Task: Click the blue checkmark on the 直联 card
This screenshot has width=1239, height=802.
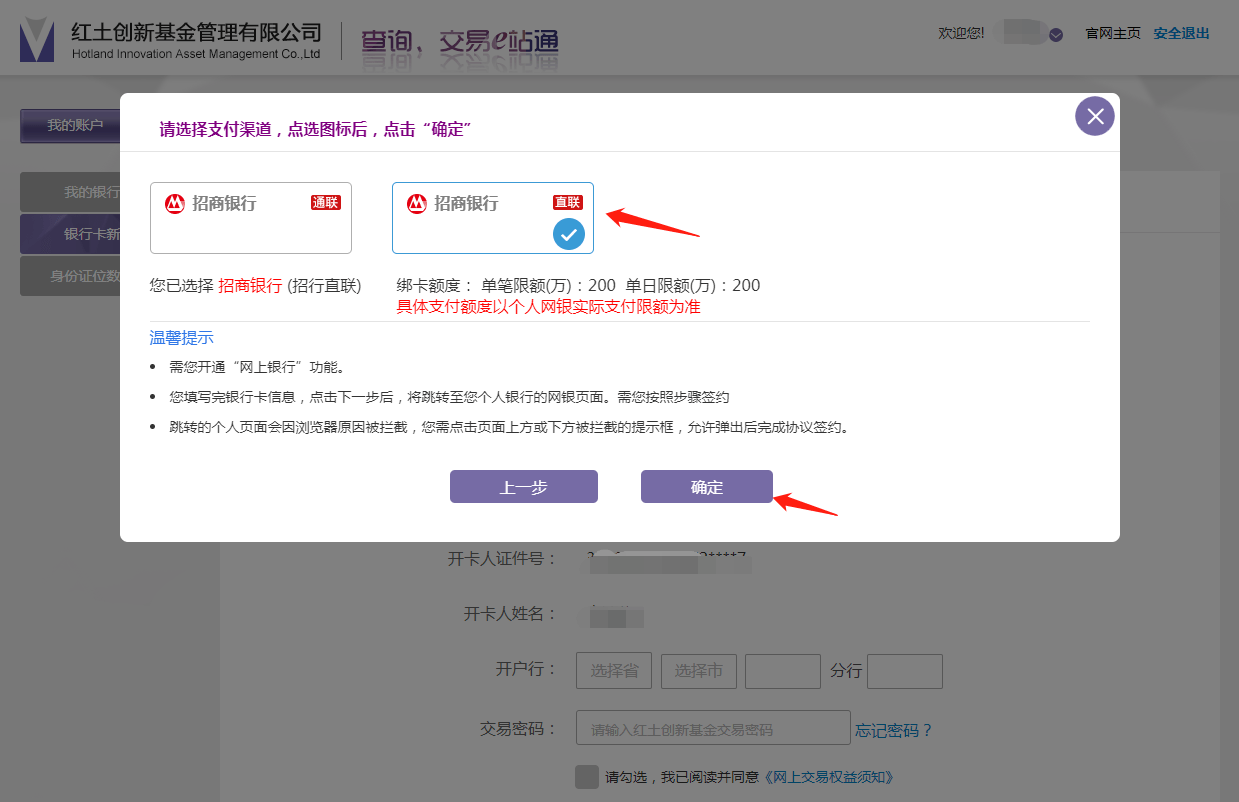Action: click(x=569, y=235)
